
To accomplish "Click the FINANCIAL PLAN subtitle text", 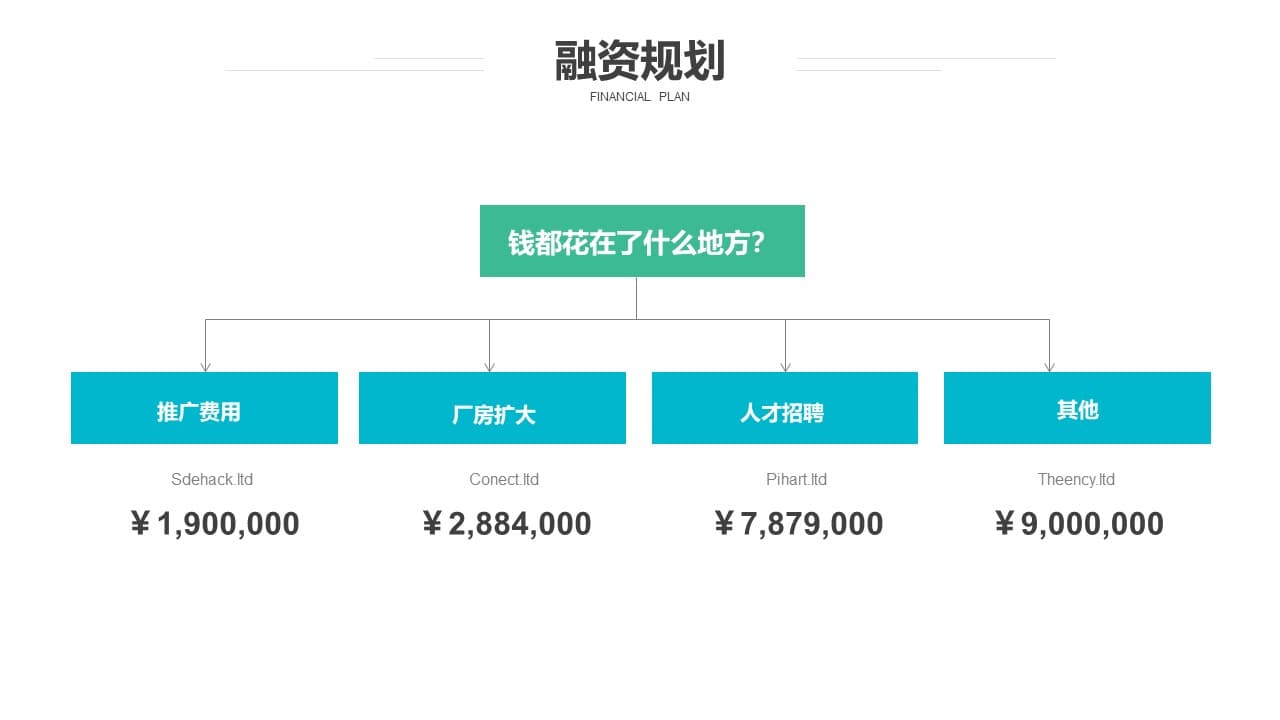I will (x=640, y=97).
